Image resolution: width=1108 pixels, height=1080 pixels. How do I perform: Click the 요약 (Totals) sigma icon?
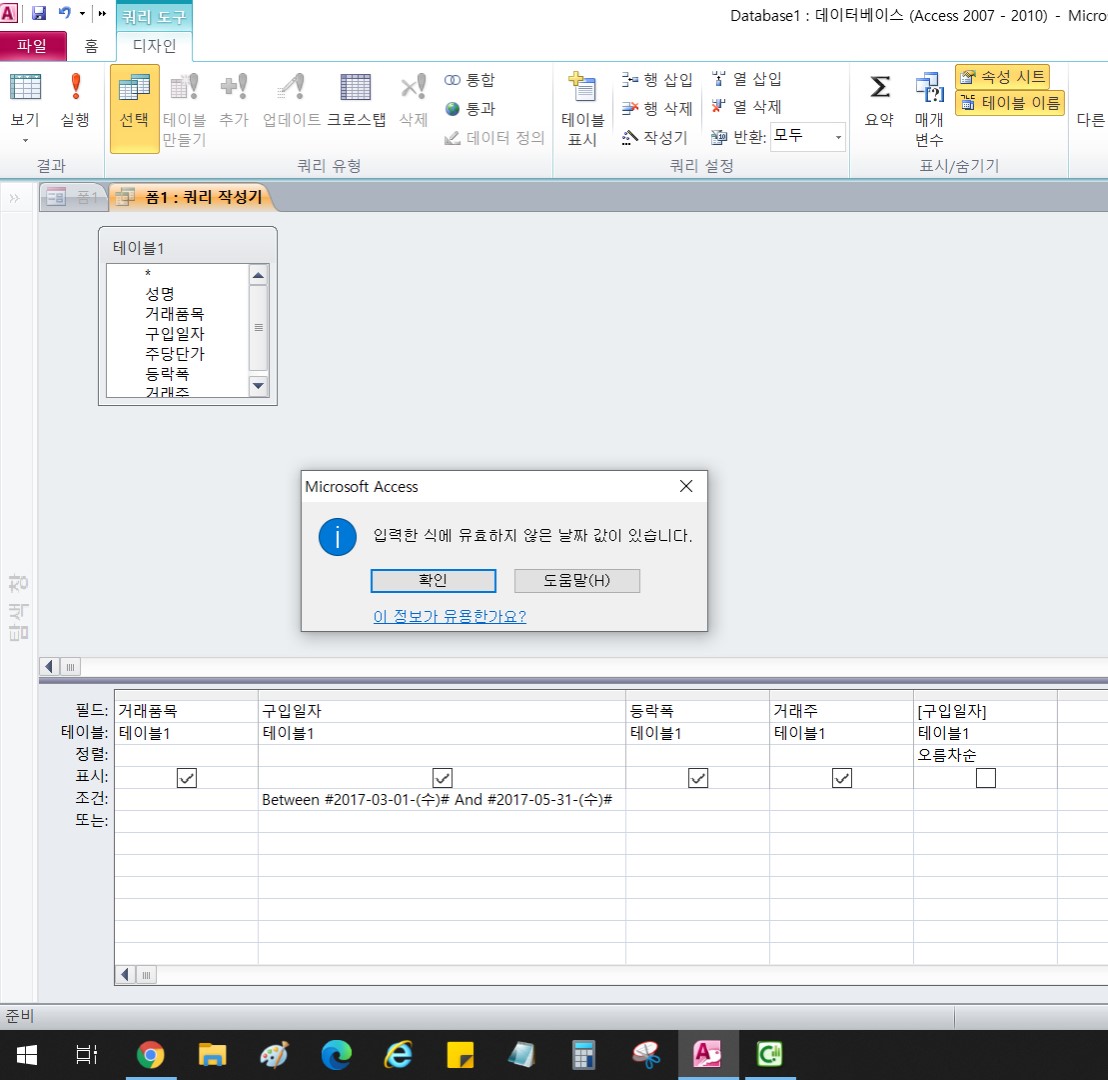(879, 90)
